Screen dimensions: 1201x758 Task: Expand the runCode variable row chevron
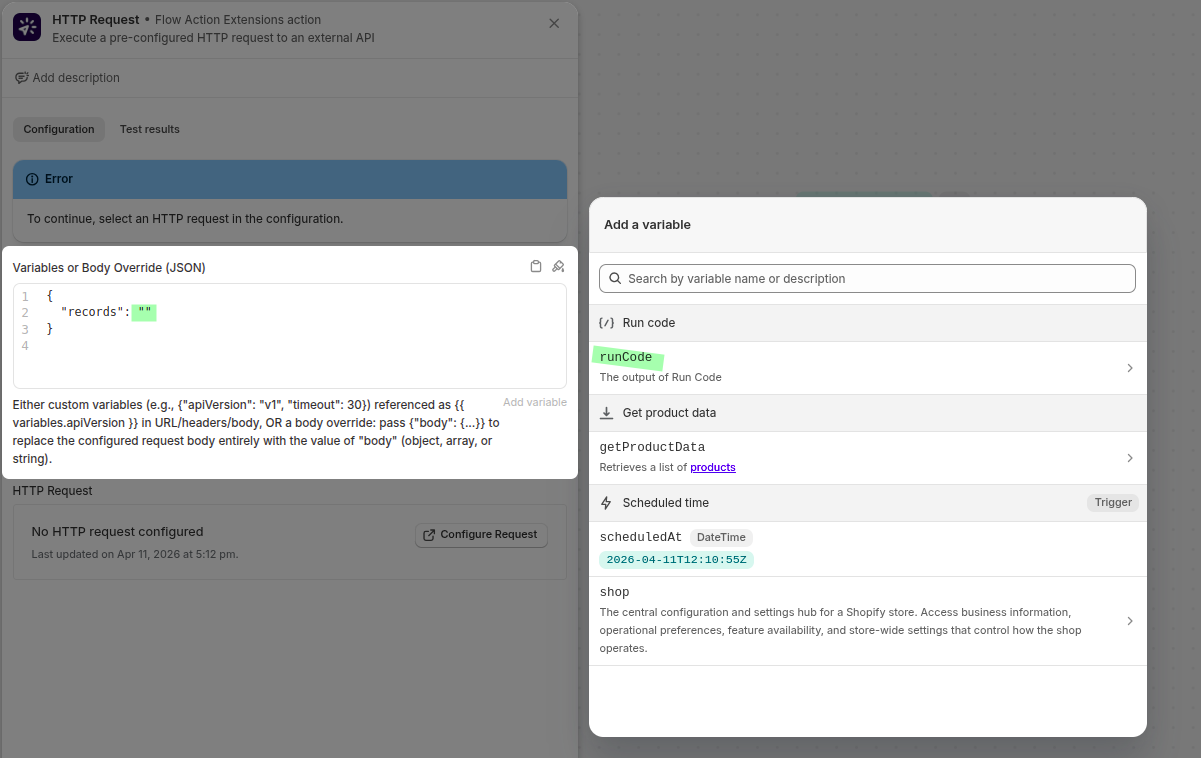(1130, 368)
